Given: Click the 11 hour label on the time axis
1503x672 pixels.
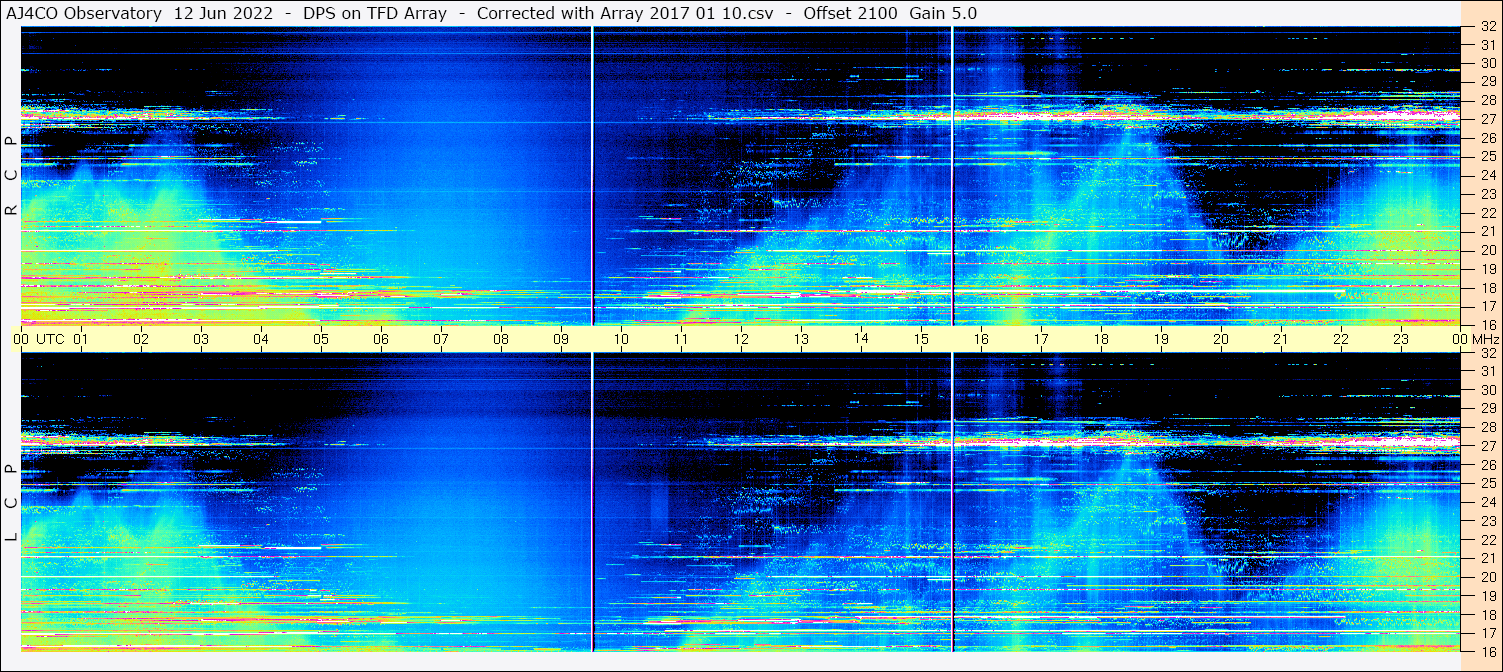Looking at the screenshot, I should [681, 339].
